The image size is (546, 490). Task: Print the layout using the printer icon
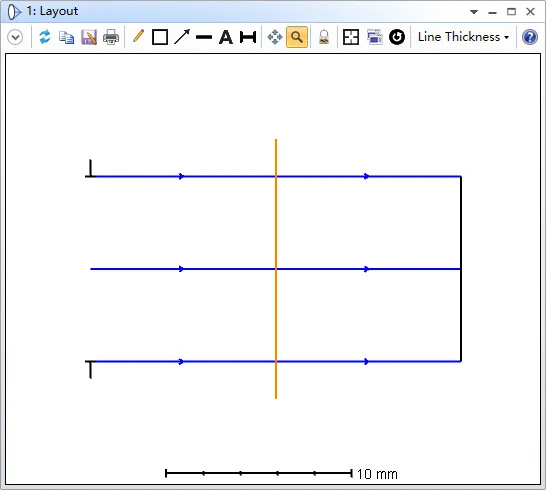pos(111,37)
